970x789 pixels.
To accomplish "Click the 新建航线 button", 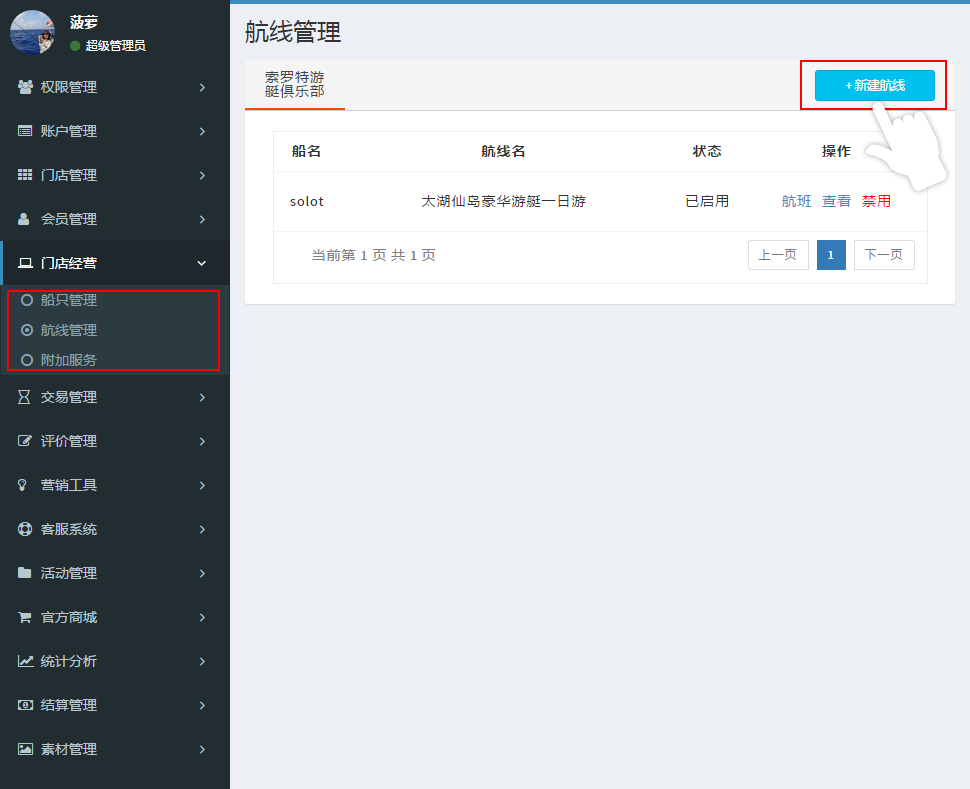I will coord(874,85).
